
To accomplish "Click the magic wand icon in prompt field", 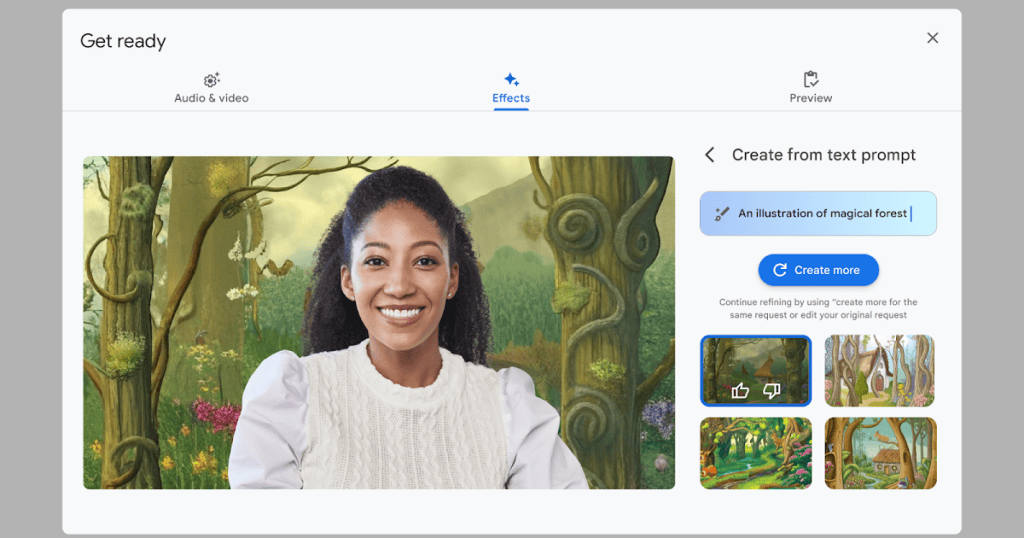I will 721,214.
